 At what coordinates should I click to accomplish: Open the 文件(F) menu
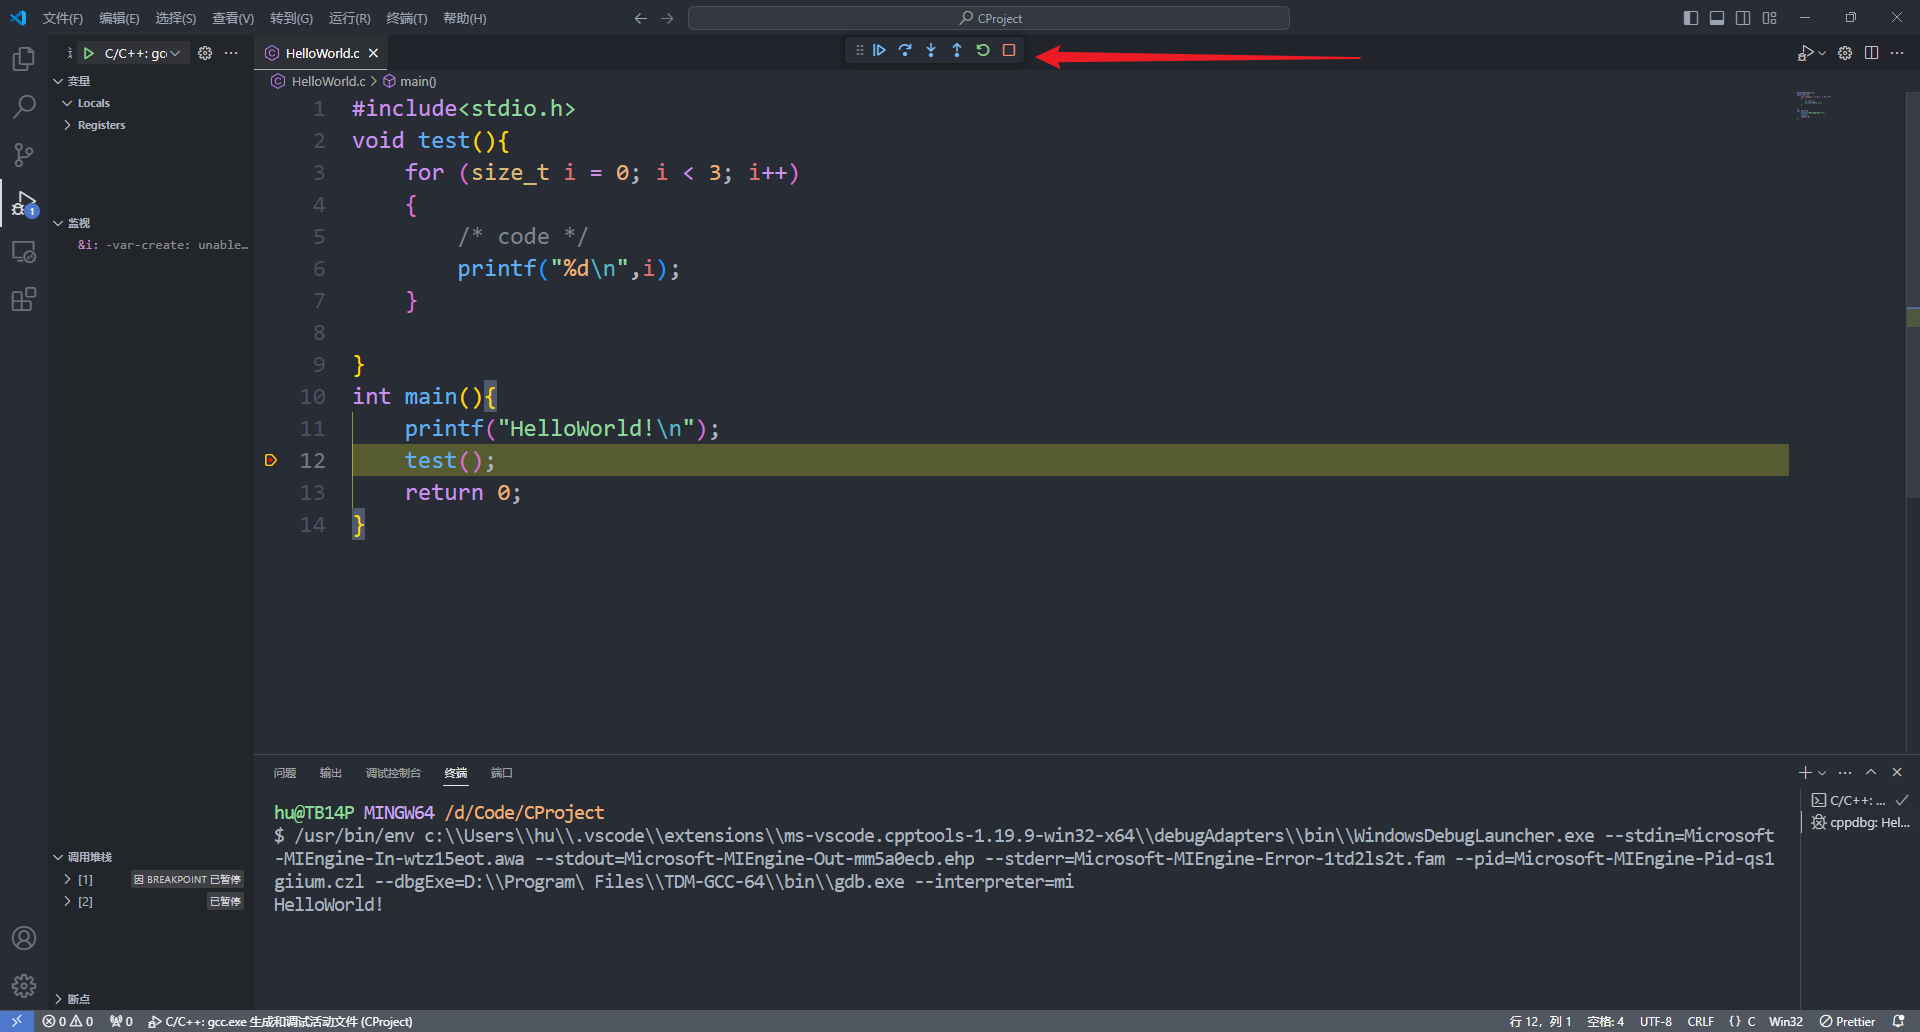coord(63,18)
